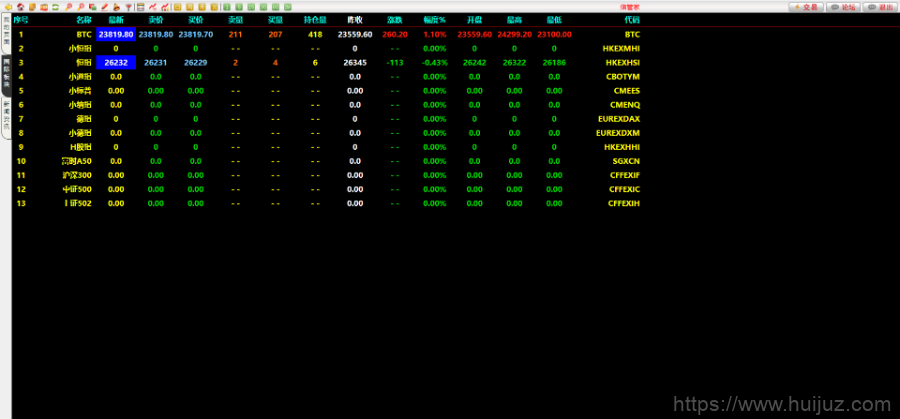Click BTC open interest 418
The width and height of the screenshot is (900, 419).
pyautogui.click(x=315, y=34)
